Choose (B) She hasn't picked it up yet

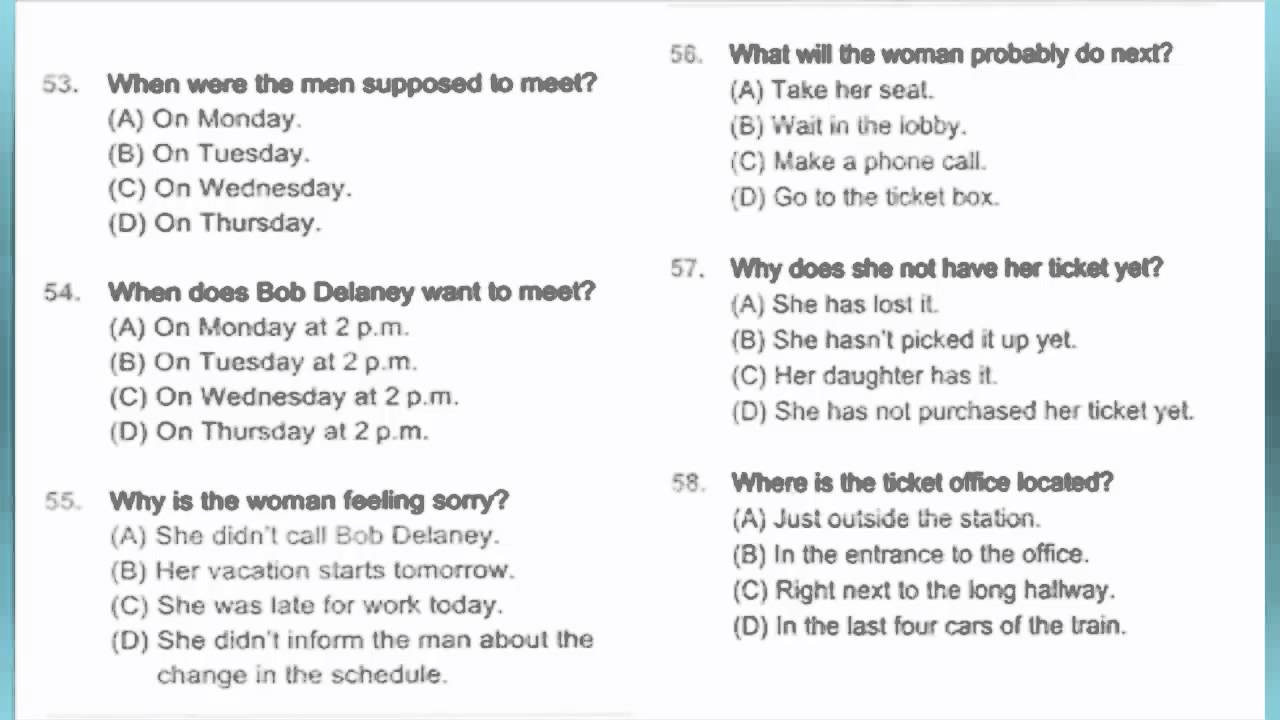[x=904, y=340]
